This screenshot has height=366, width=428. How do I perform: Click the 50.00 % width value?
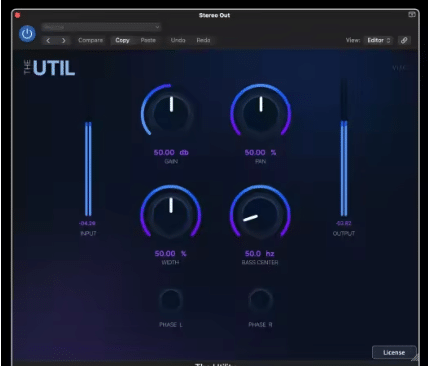[170, 254]
